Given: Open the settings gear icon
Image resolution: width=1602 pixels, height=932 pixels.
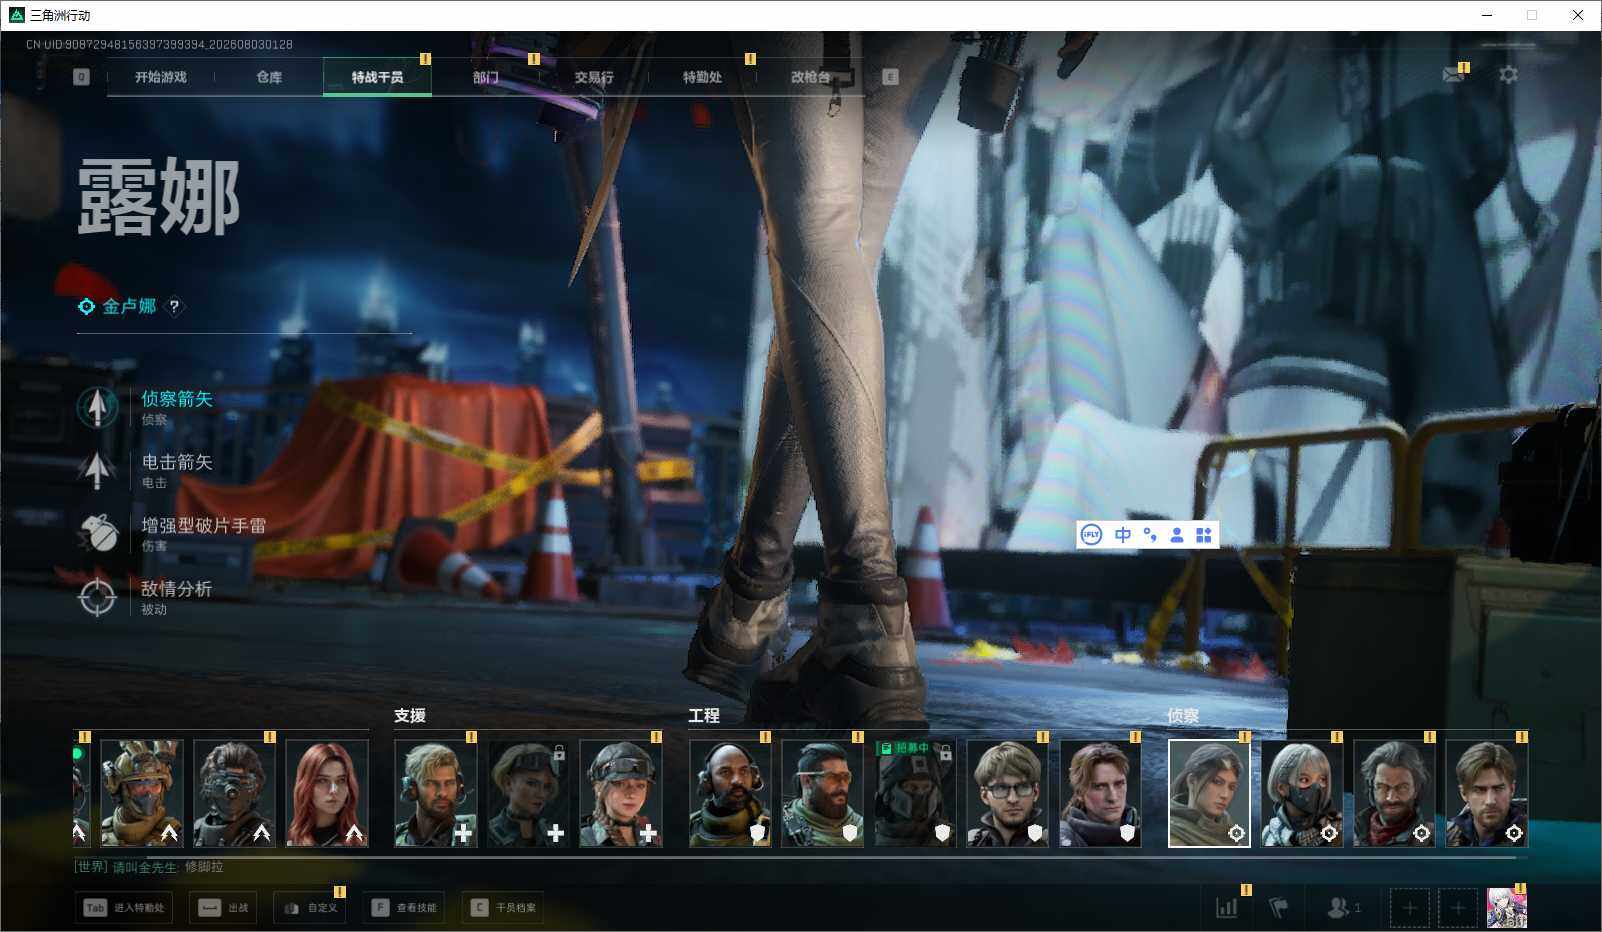Looking at the screenshot, I should pyautogui.click(x=1508, y=75).
